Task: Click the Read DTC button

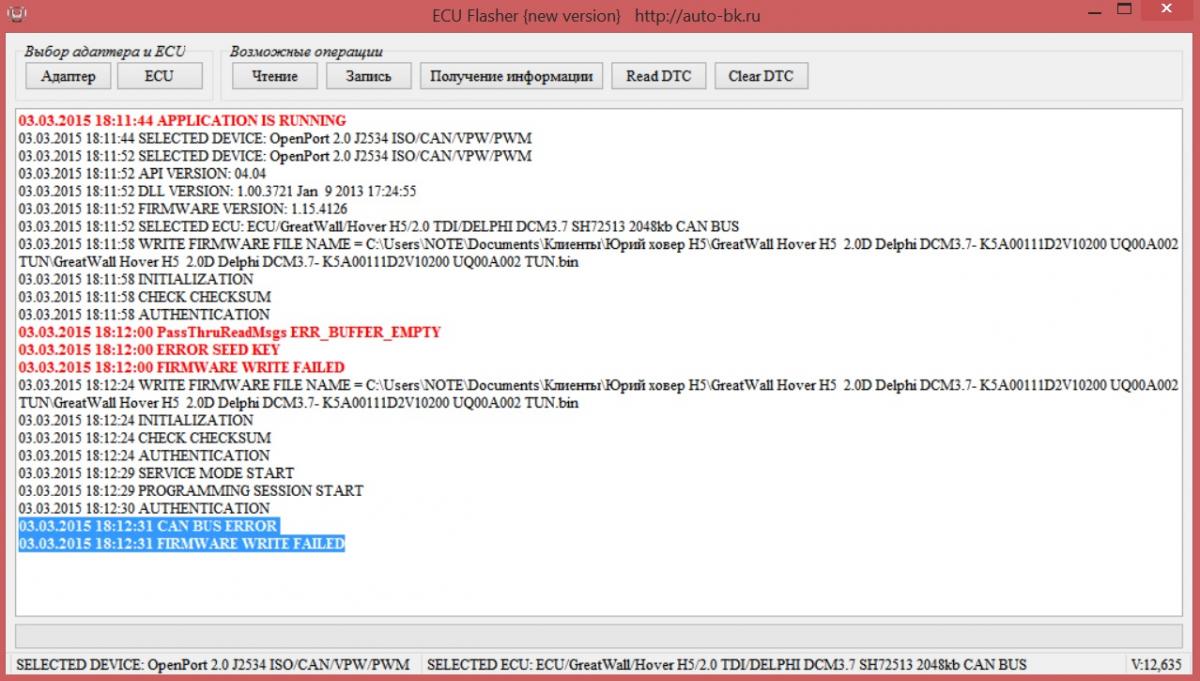Action: pyautogui.click(x=659, y=76)
